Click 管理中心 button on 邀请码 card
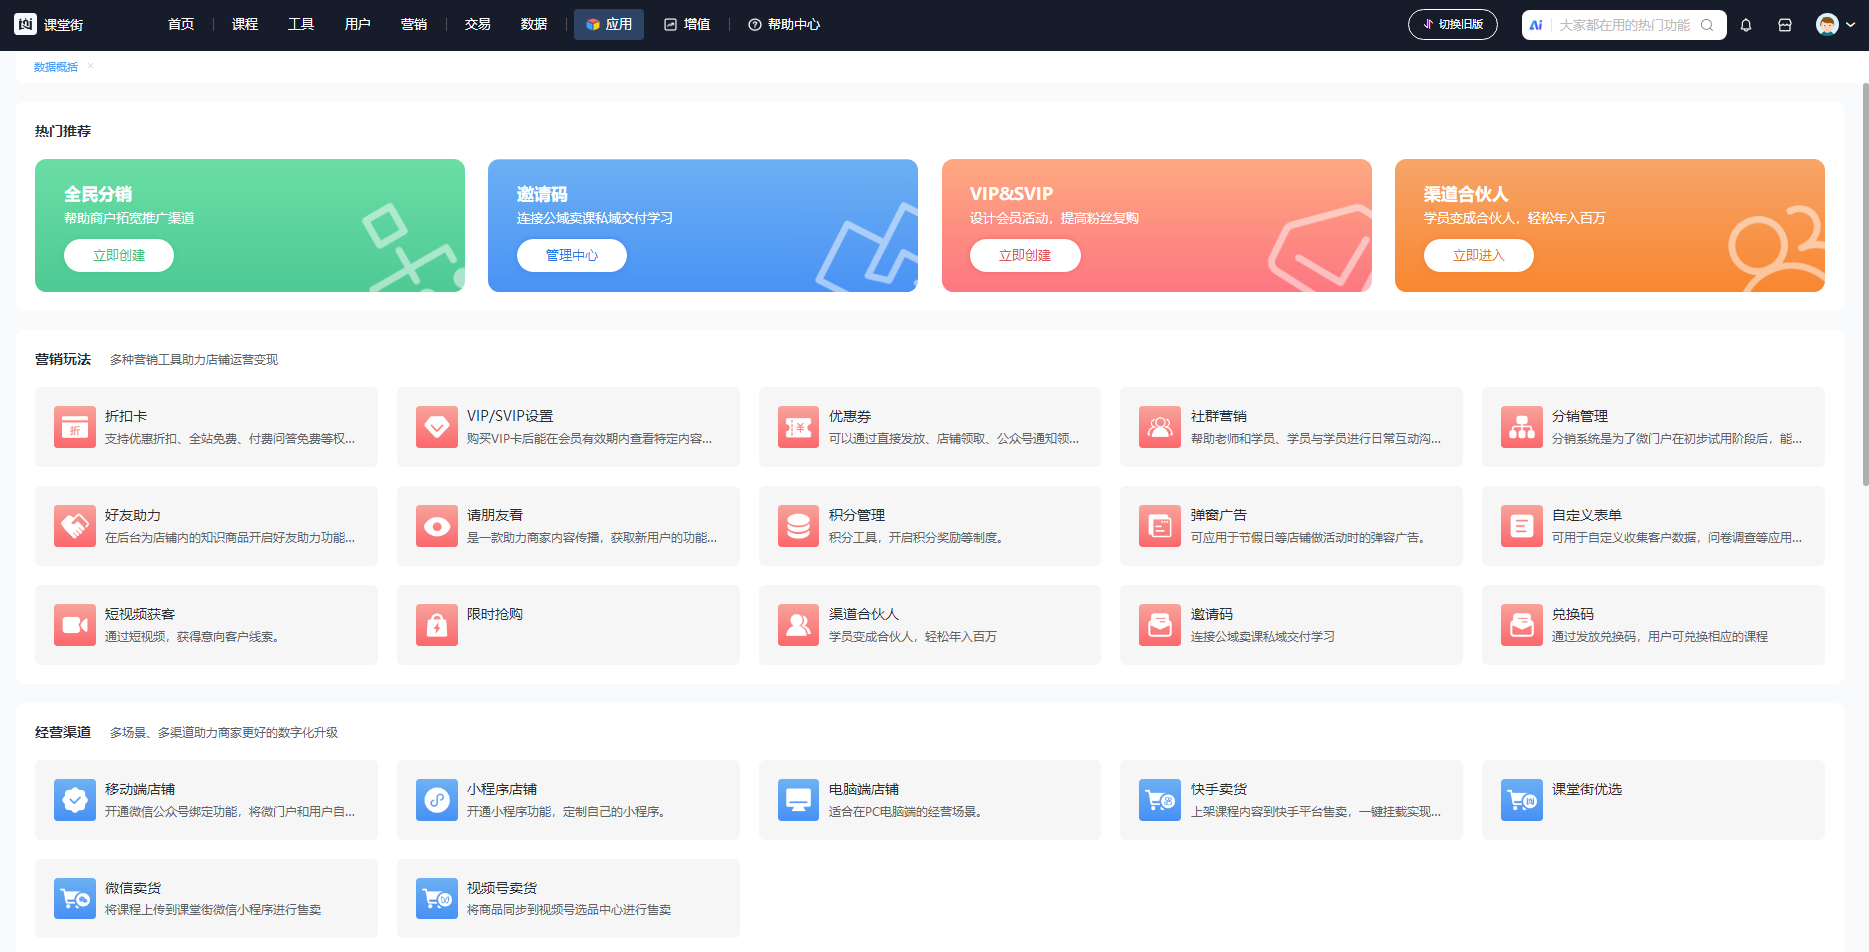Screen dimensions: 1869x952 tap(572, 256)
